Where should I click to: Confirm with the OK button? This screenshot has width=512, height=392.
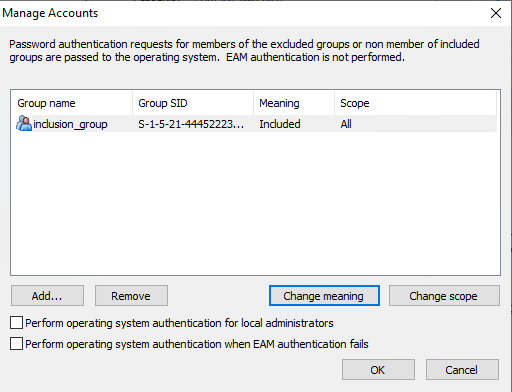(378, 370)
